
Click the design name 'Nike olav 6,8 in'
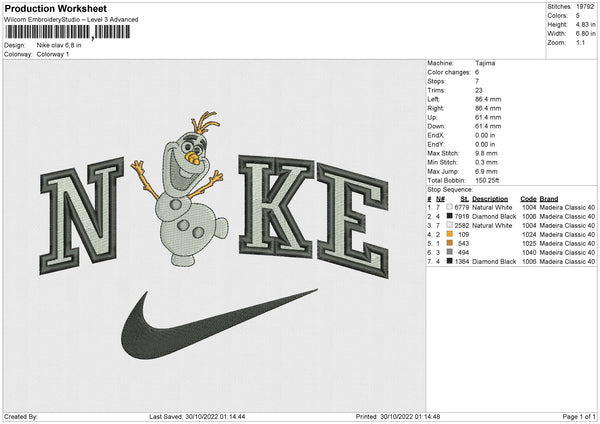point(59,45)
